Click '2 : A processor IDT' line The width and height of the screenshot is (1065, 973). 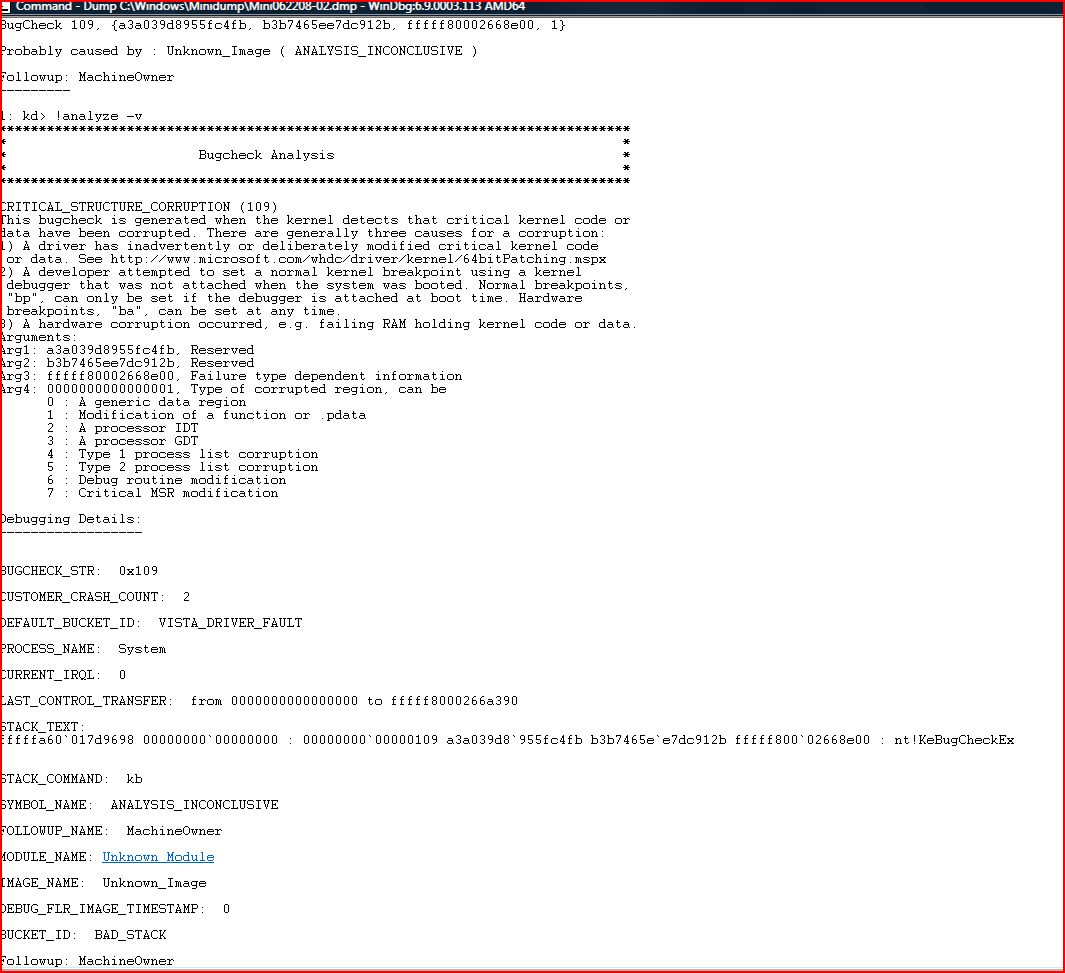[x=123, y=428]
